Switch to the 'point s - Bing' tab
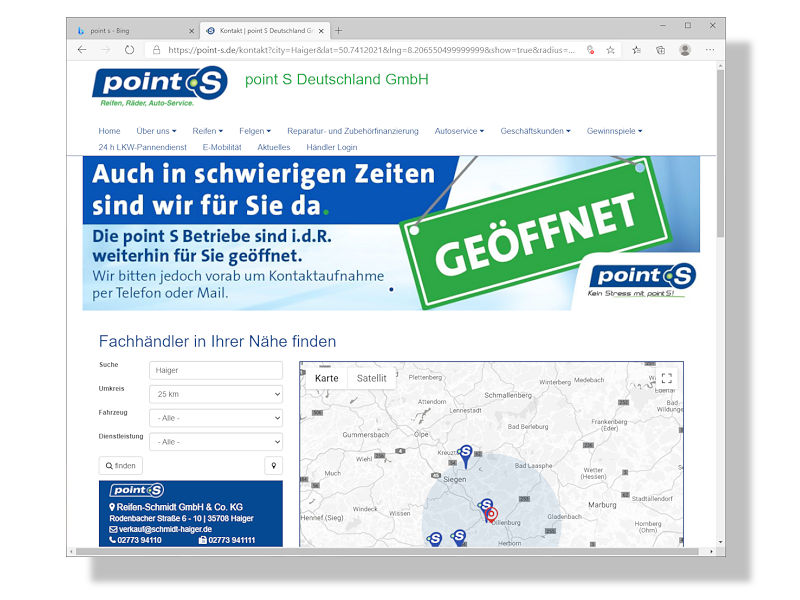The image size is (800, 600). [x=133, y=31]
